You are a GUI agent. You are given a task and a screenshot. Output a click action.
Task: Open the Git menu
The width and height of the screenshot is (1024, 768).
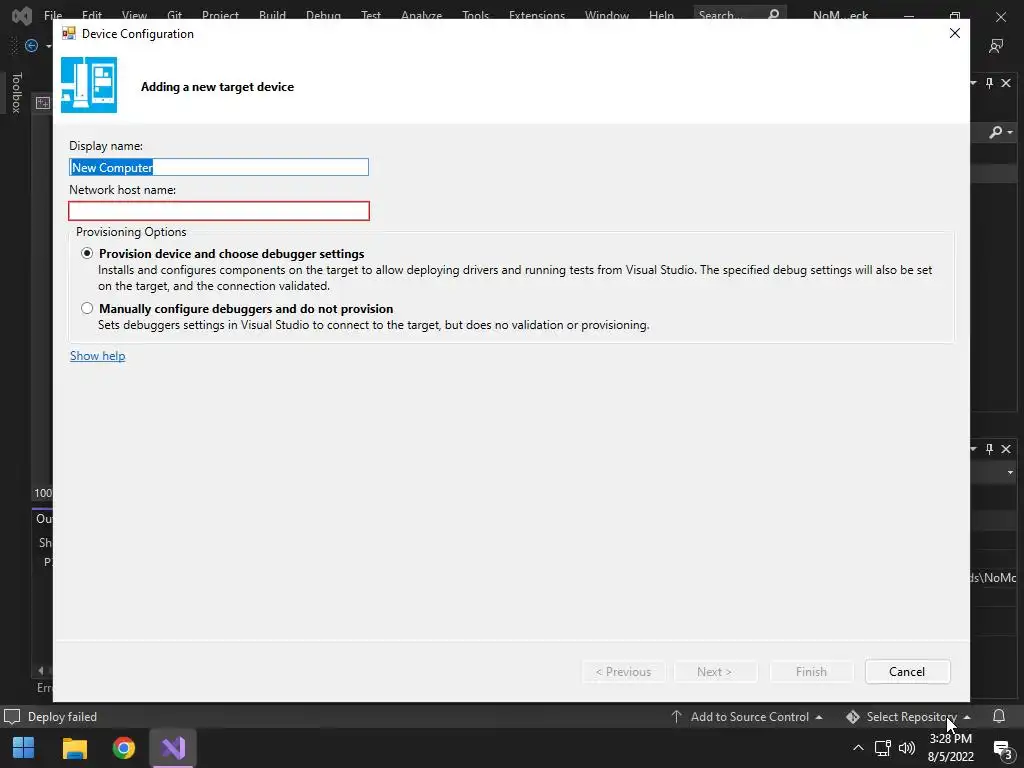pos(174,14)
